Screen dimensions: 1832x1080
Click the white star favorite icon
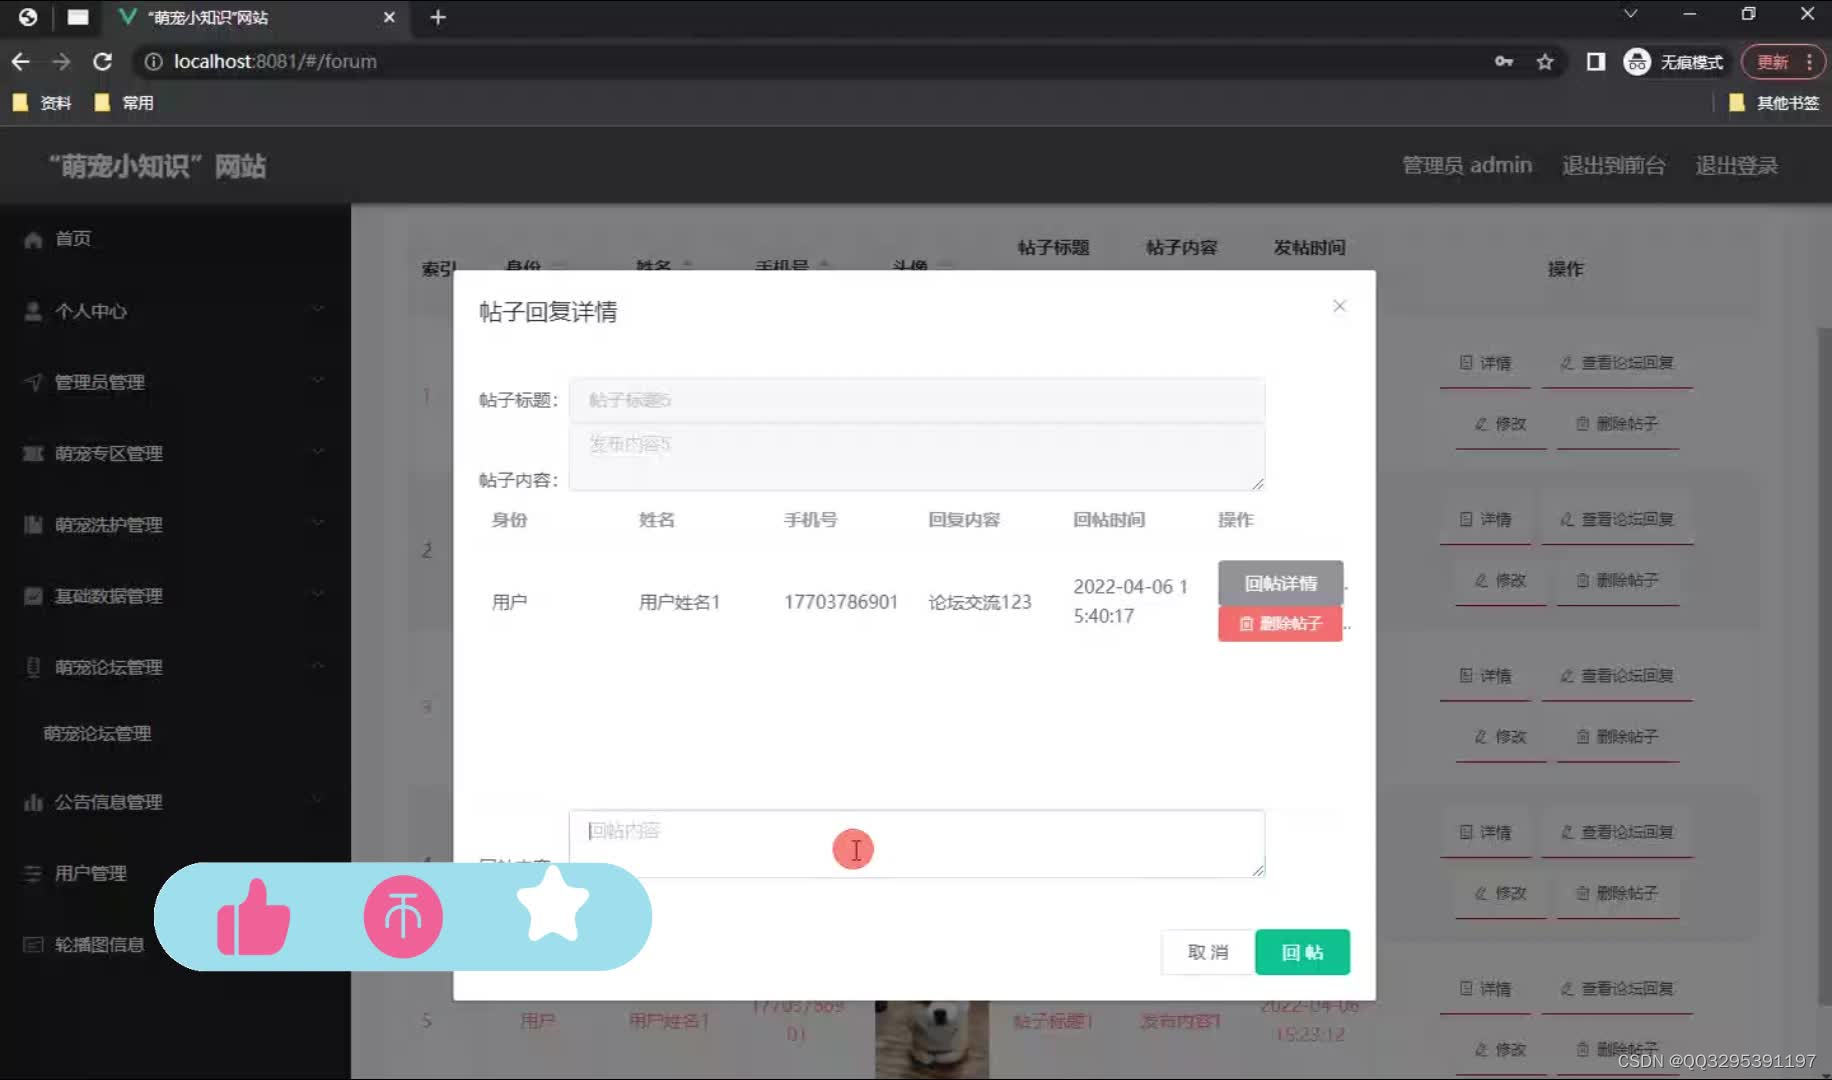[x=553, y=904]
